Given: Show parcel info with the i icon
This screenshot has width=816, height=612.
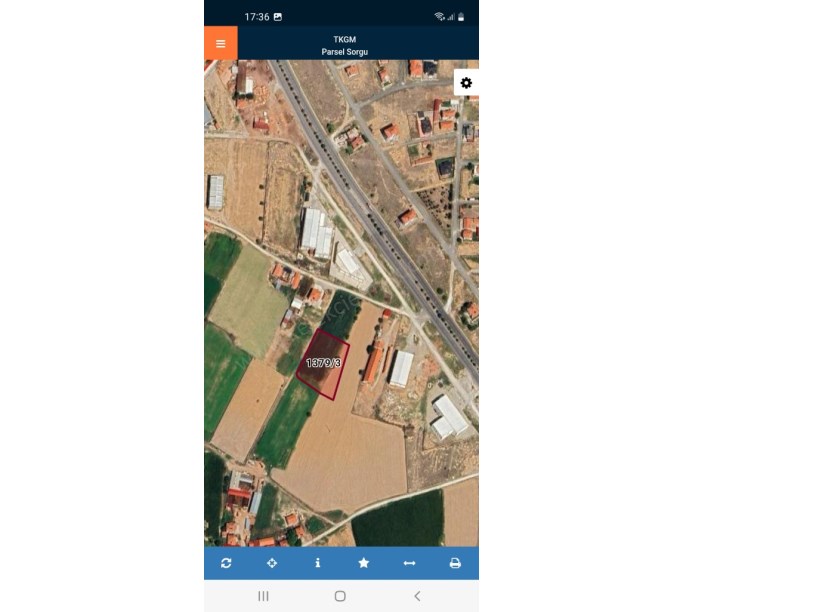Looking at the screenshot, I should 317,563.
